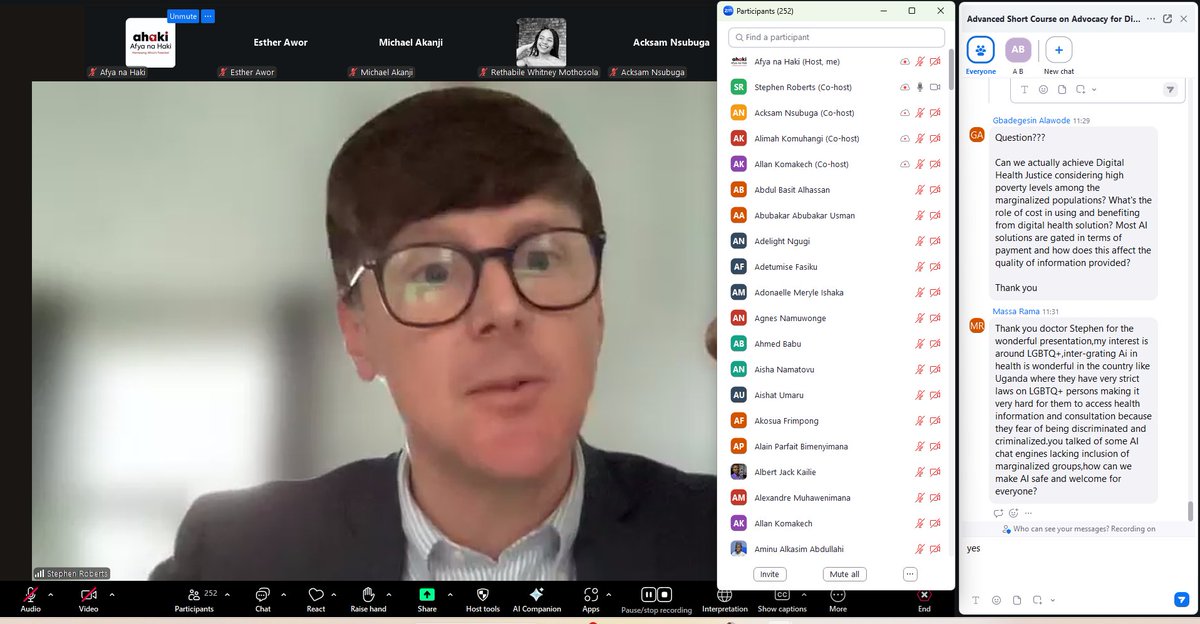This screenshot has width=1200, height=624.
Task: Attach file icon beside the blue send button
Action: tap(1017, 600)
